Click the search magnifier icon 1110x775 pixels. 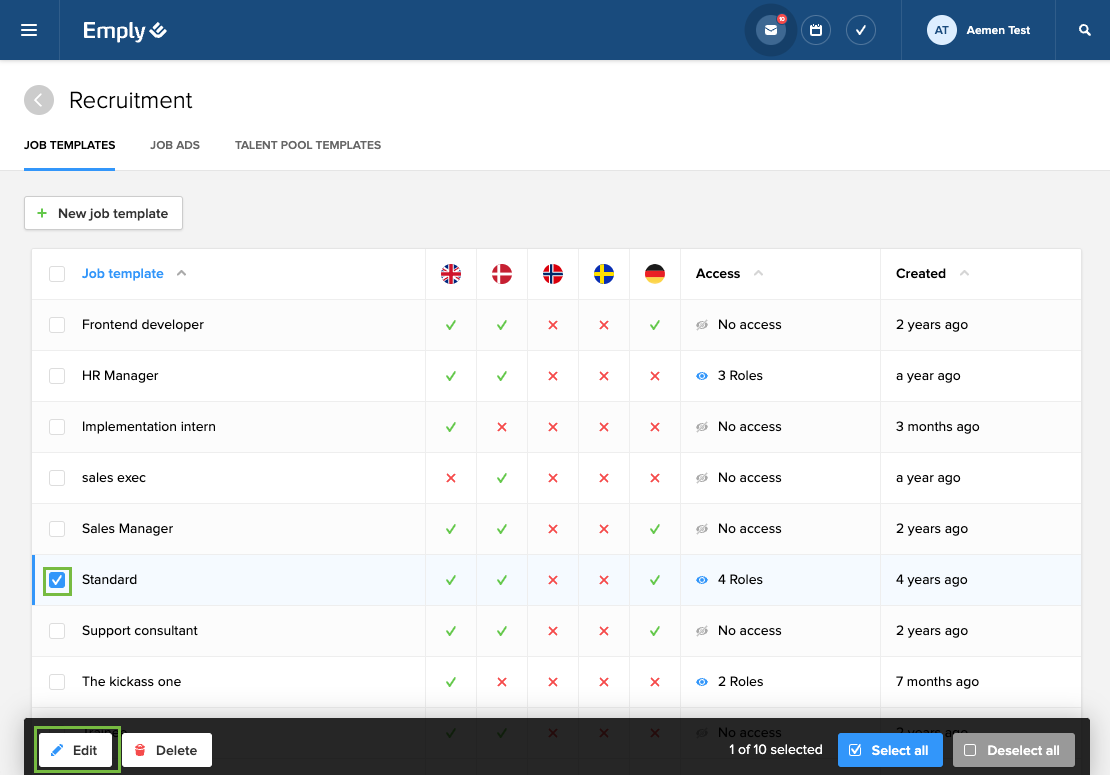pyautogui.click(x=1085, y=30)
